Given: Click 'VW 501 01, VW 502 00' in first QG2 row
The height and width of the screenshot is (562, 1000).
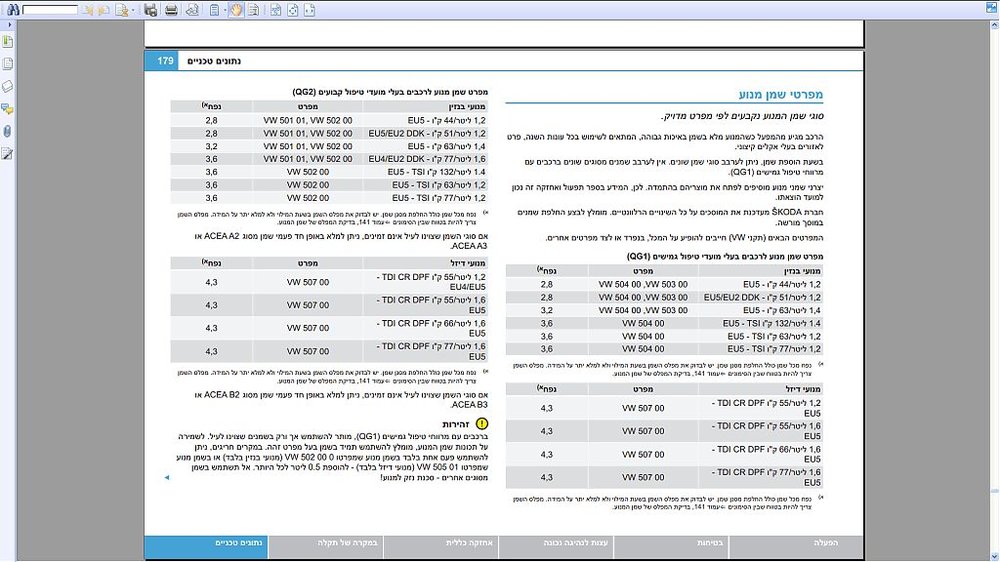Looking at the screenshot, I should pos(307,121).
